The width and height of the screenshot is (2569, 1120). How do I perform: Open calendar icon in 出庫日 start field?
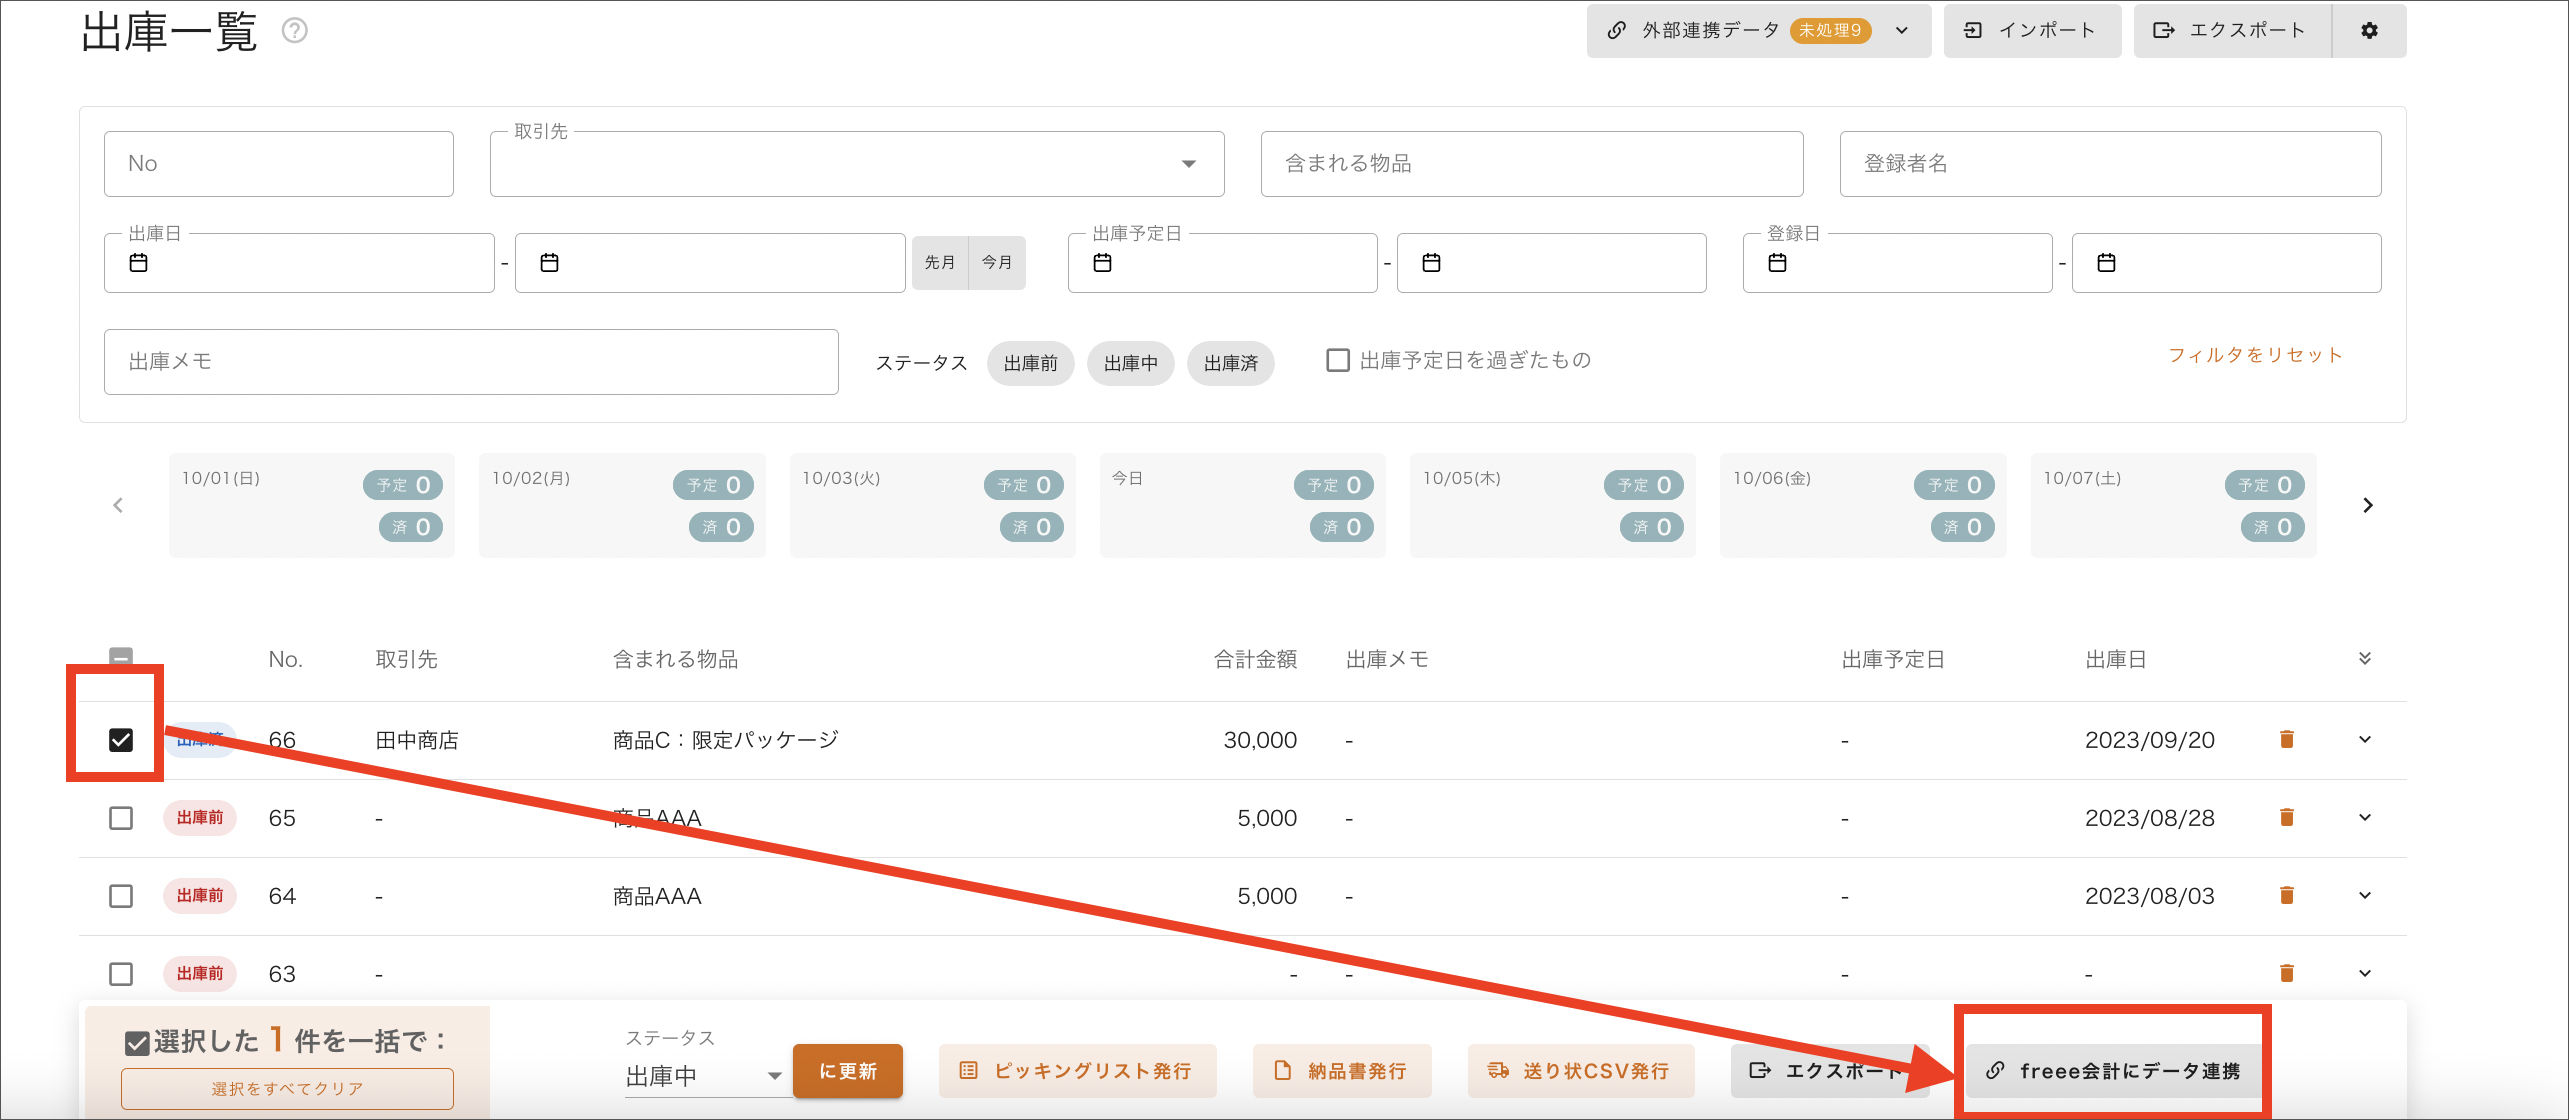pyautogui.click(x=139, y=263)
